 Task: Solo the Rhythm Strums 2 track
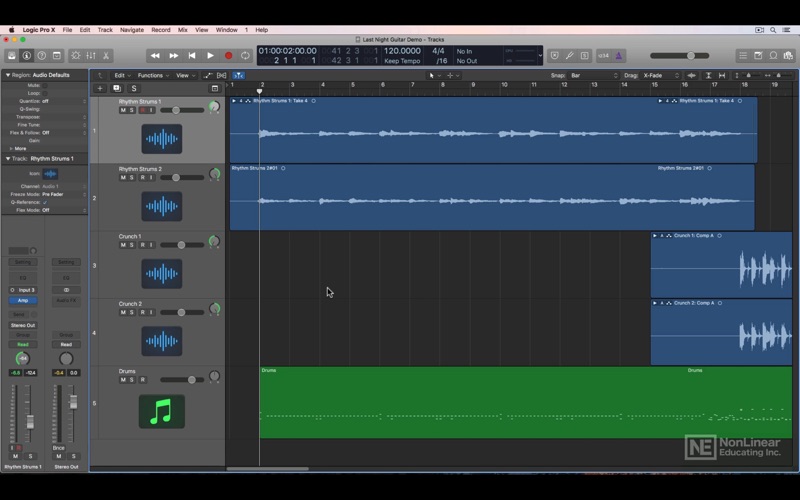coord(131,178)
